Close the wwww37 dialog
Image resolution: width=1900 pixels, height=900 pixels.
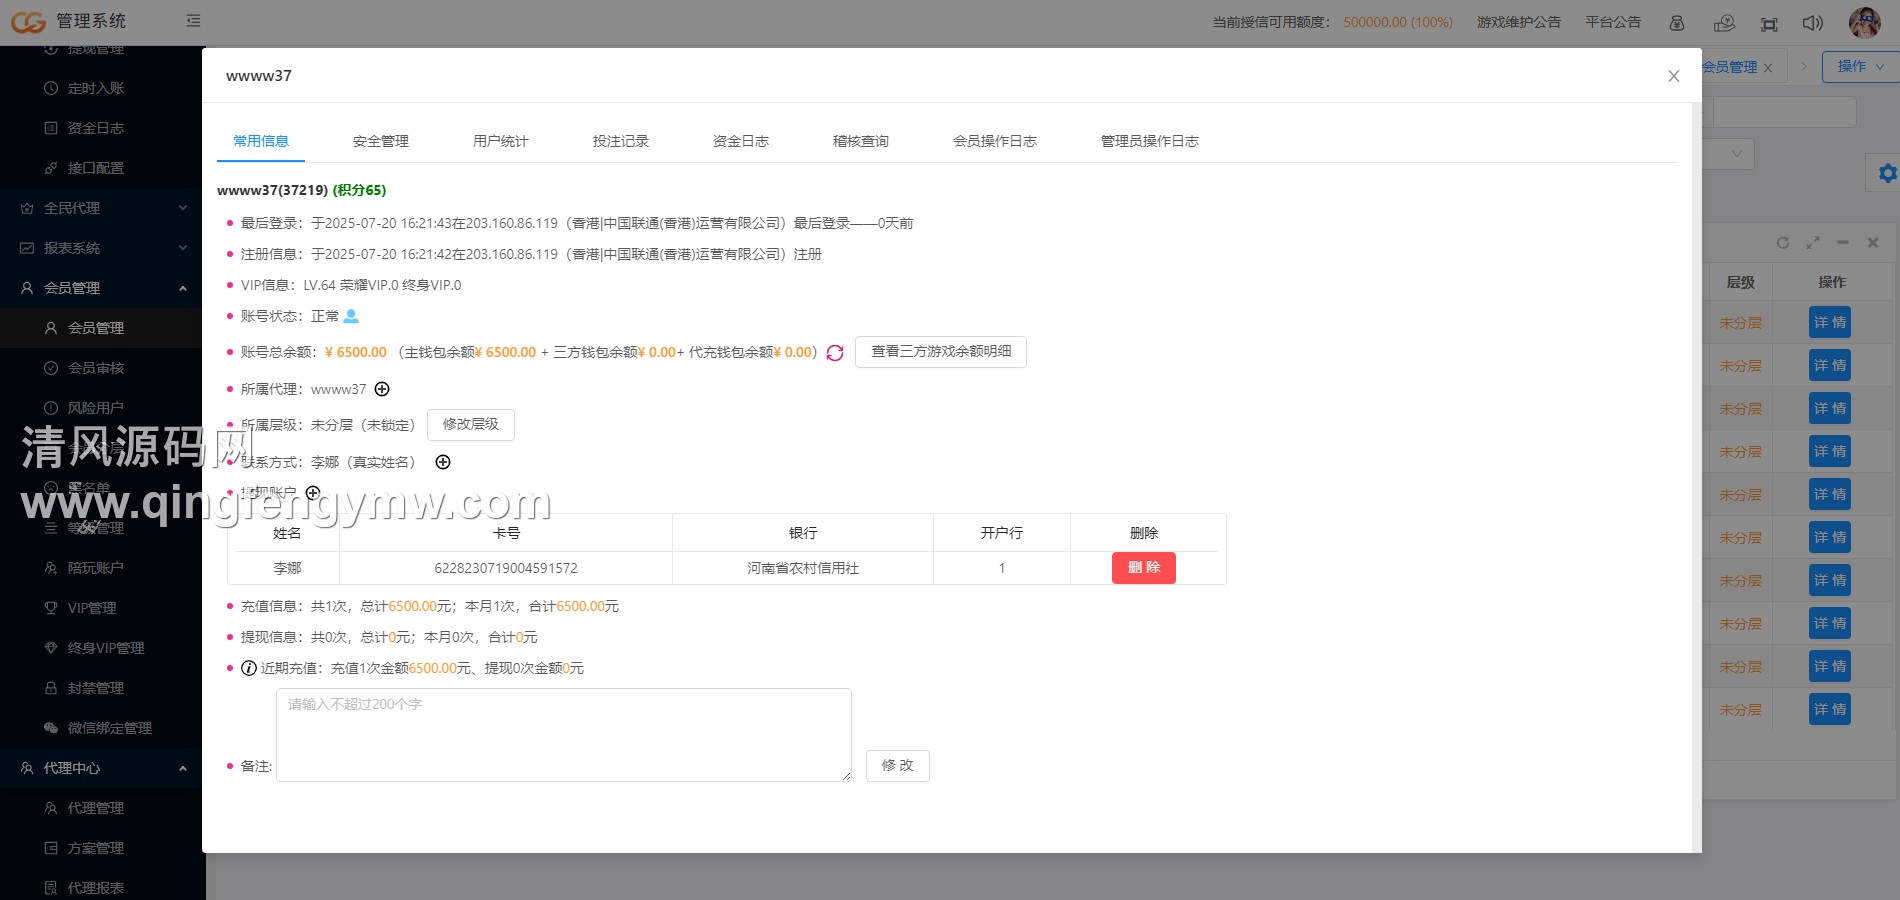[1673, 76]
